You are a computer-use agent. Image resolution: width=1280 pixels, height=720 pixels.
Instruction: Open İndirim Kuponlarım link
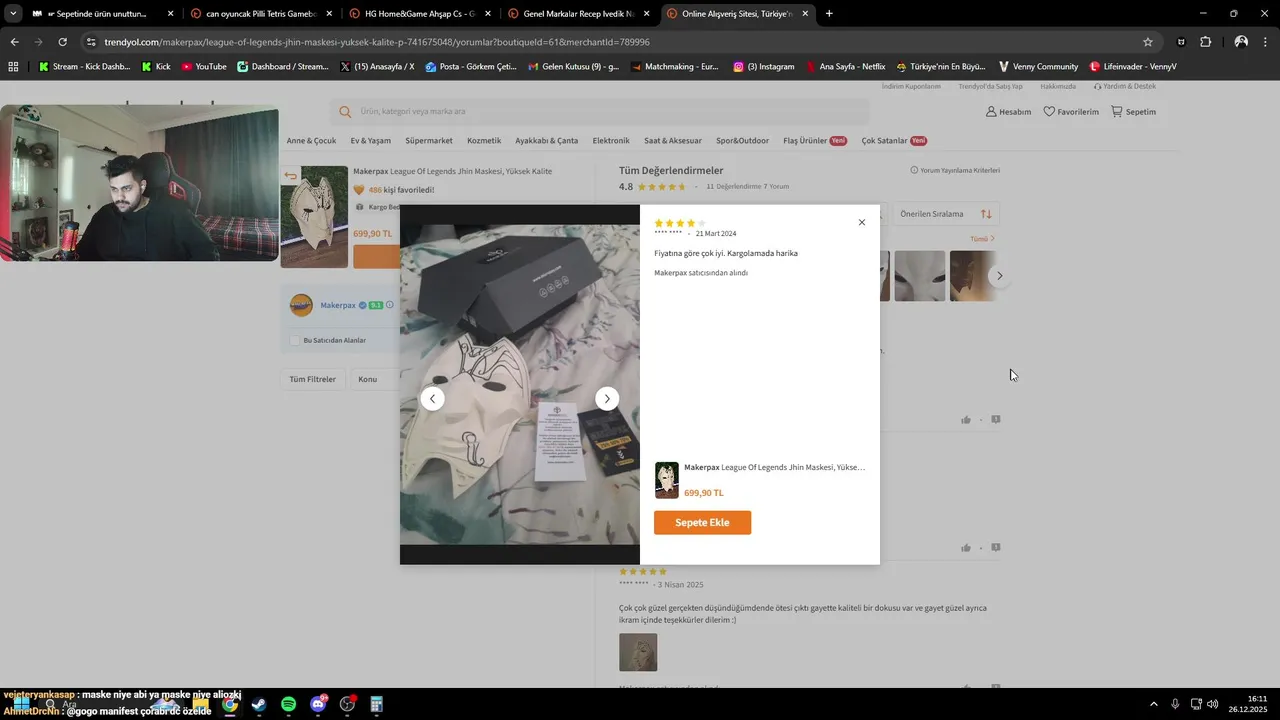pos(911,86)
